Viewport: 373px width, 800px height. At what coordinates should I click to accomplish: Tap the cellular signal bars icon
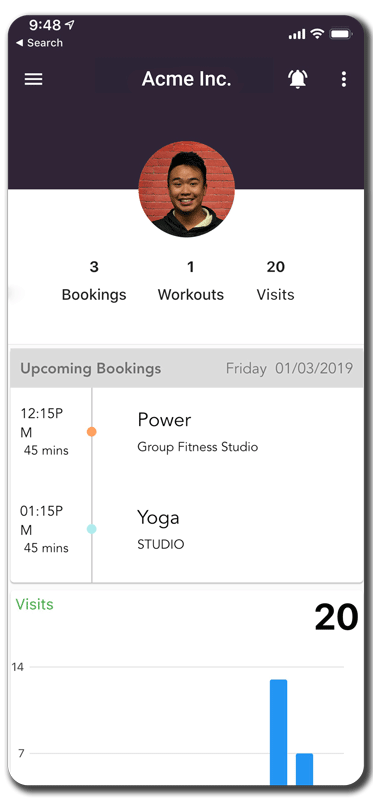pos(296,35)
